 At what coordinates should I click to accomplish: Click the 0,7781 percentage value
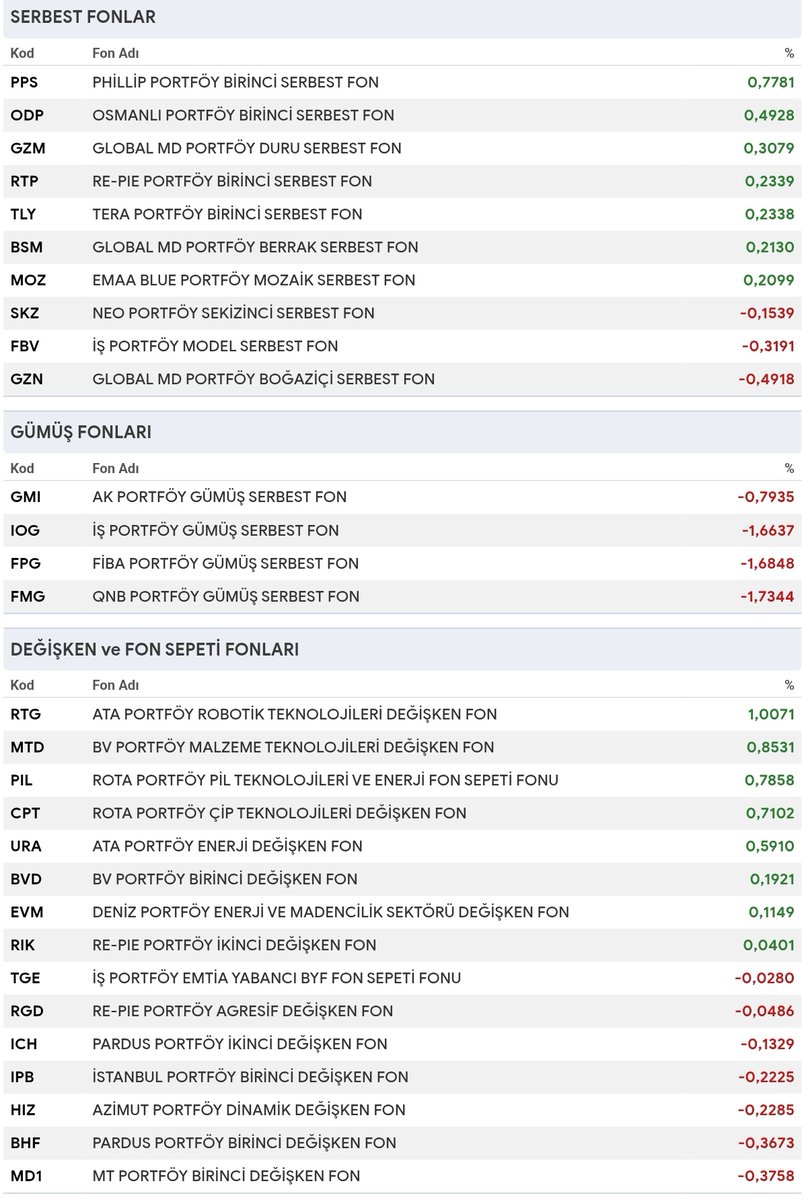coord(770,82)
